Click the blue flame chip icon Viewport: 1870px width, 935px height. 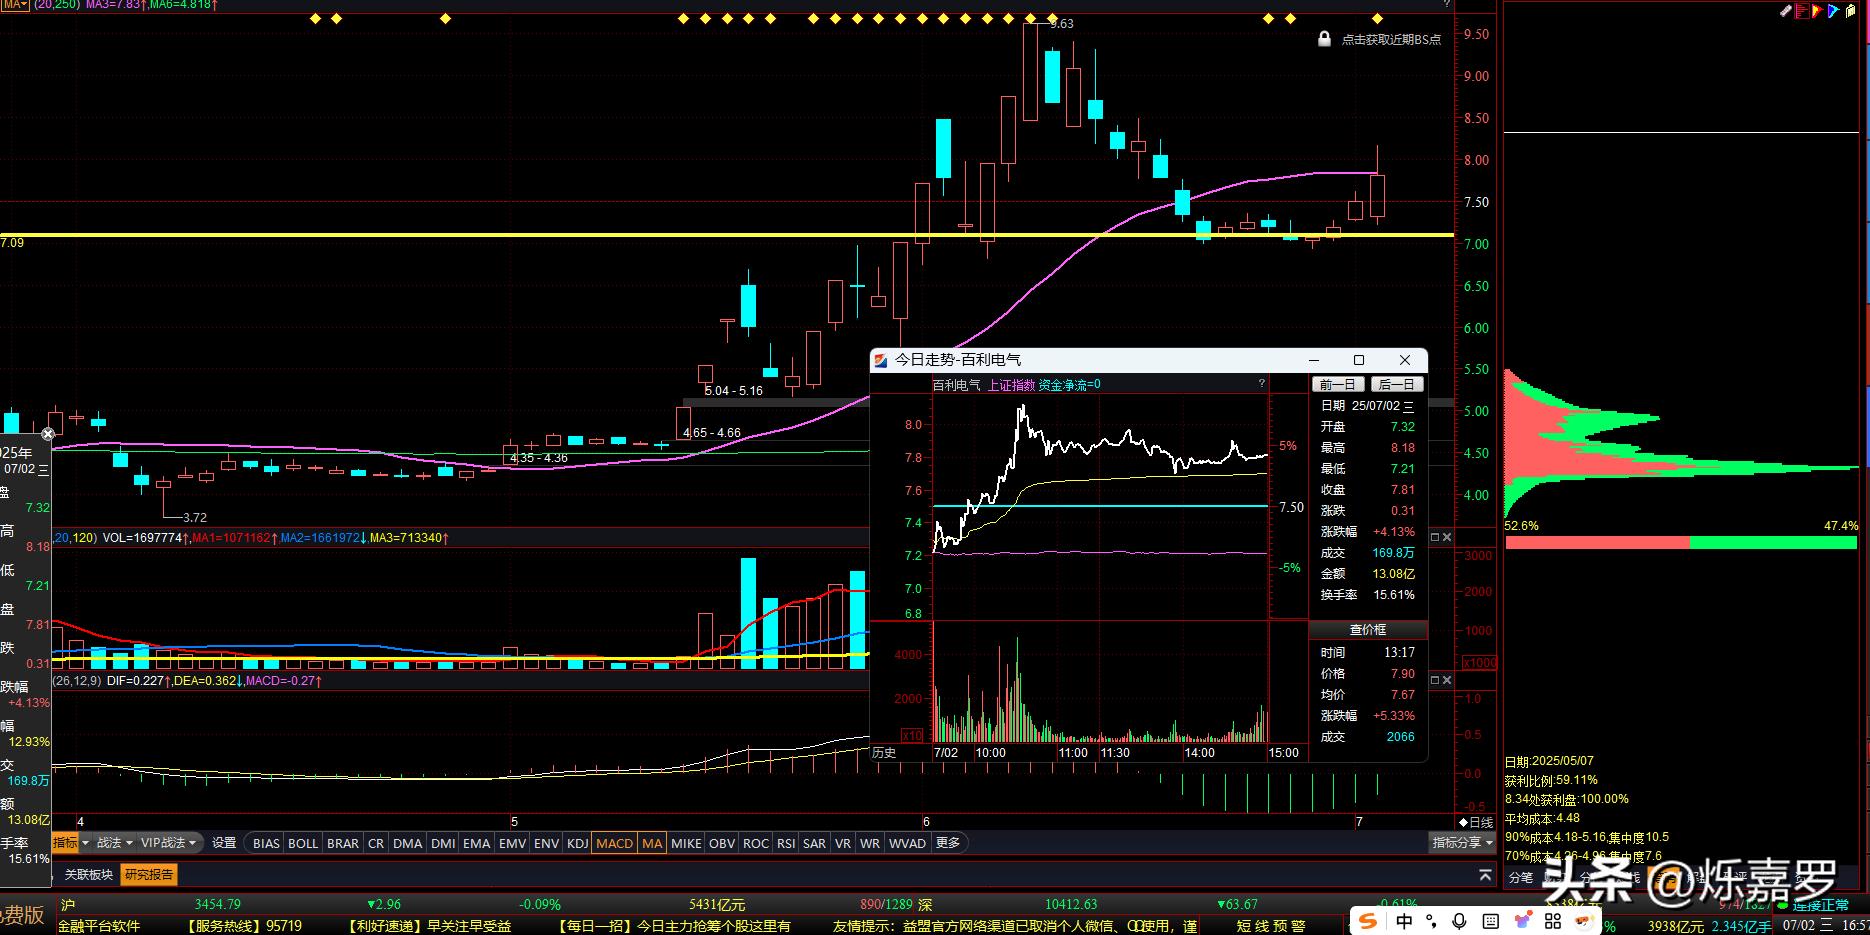pos(1833,11)
